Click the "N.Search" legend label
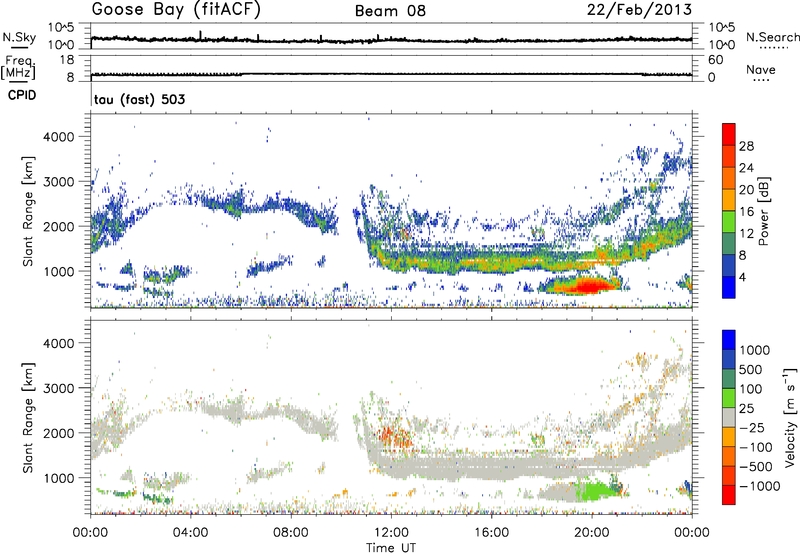The width and height of the screenshot is (800, 554). pyautogui.click(x=772, y=37)
